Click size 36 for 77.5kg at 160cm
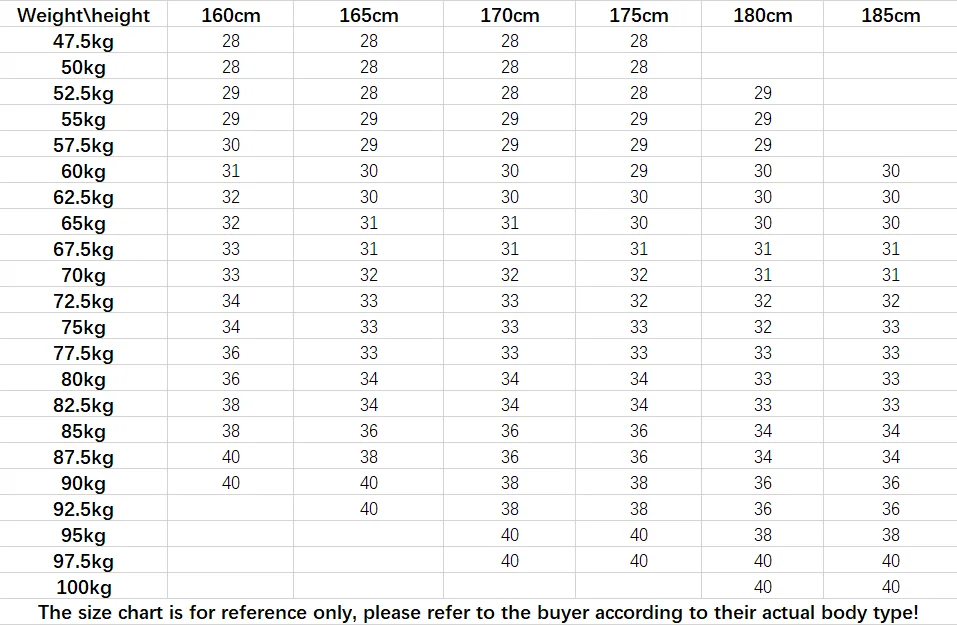Screen dimensions: 957x625 point(231,353)
